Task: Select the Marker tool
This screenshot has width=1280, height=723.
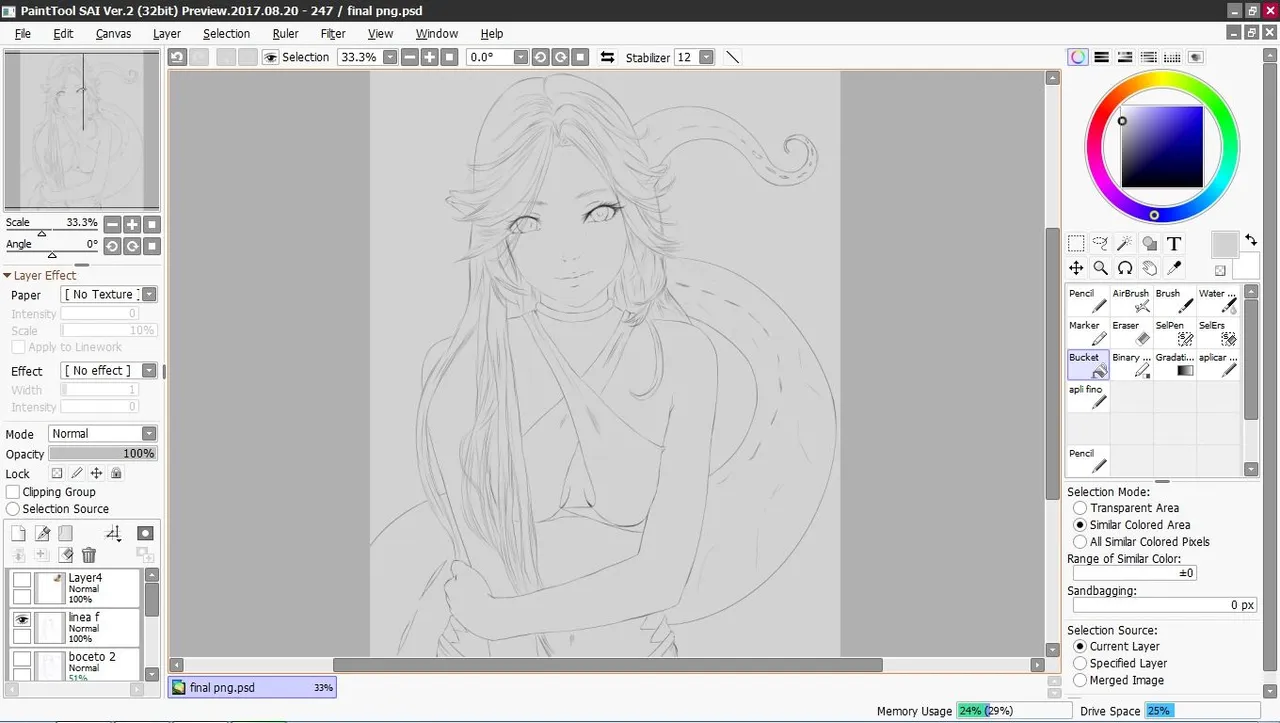Action: pos(1088,333)
